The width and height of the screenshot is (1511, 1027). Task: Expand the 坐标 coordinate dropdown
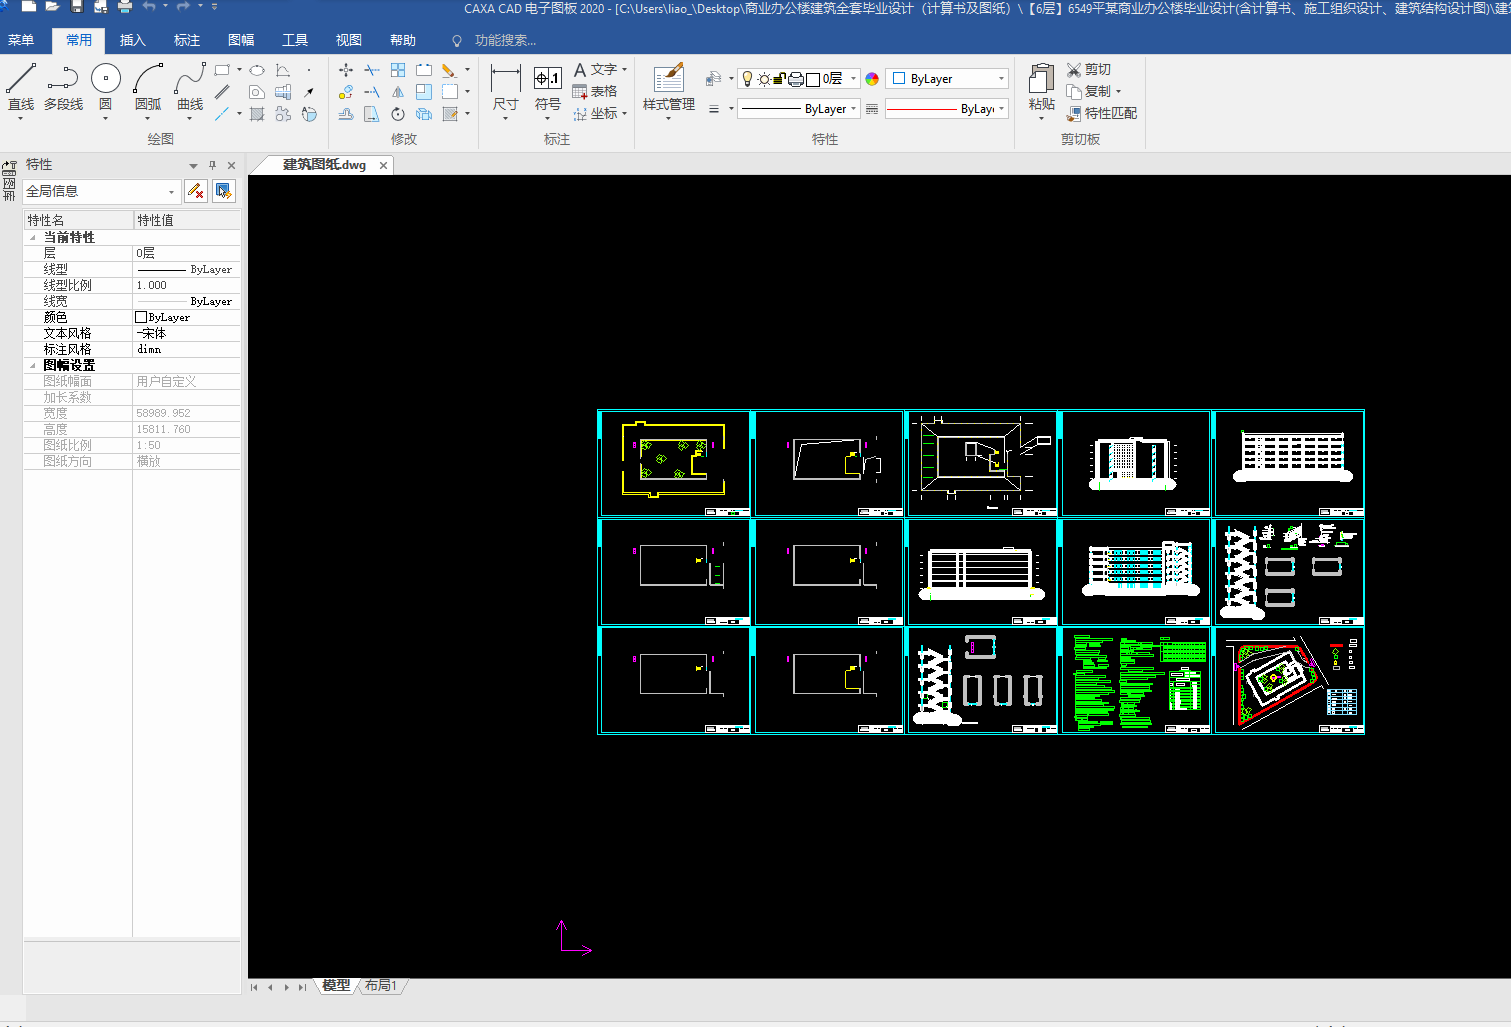tap(624, 114)
